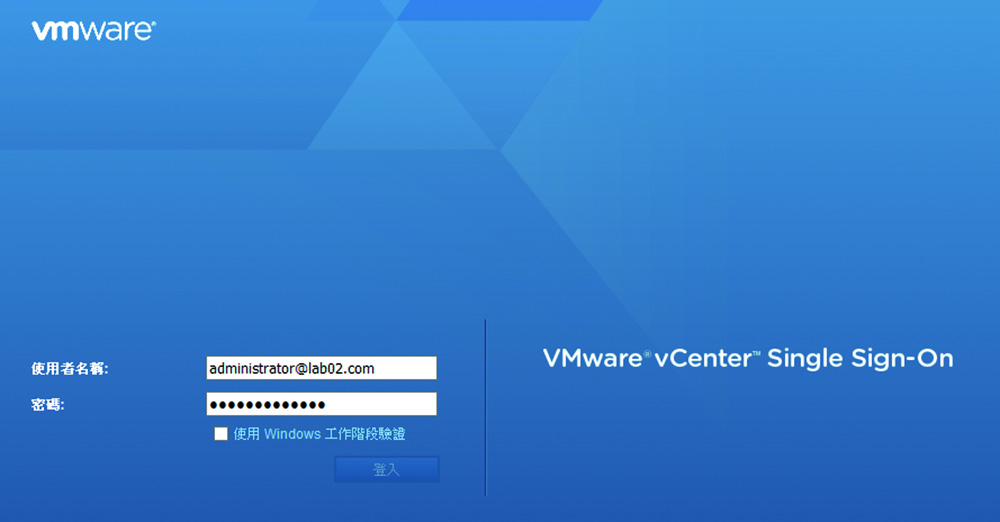Click the 登入 login button
This screenshot has width=1000, height=522.
point(386,470)
